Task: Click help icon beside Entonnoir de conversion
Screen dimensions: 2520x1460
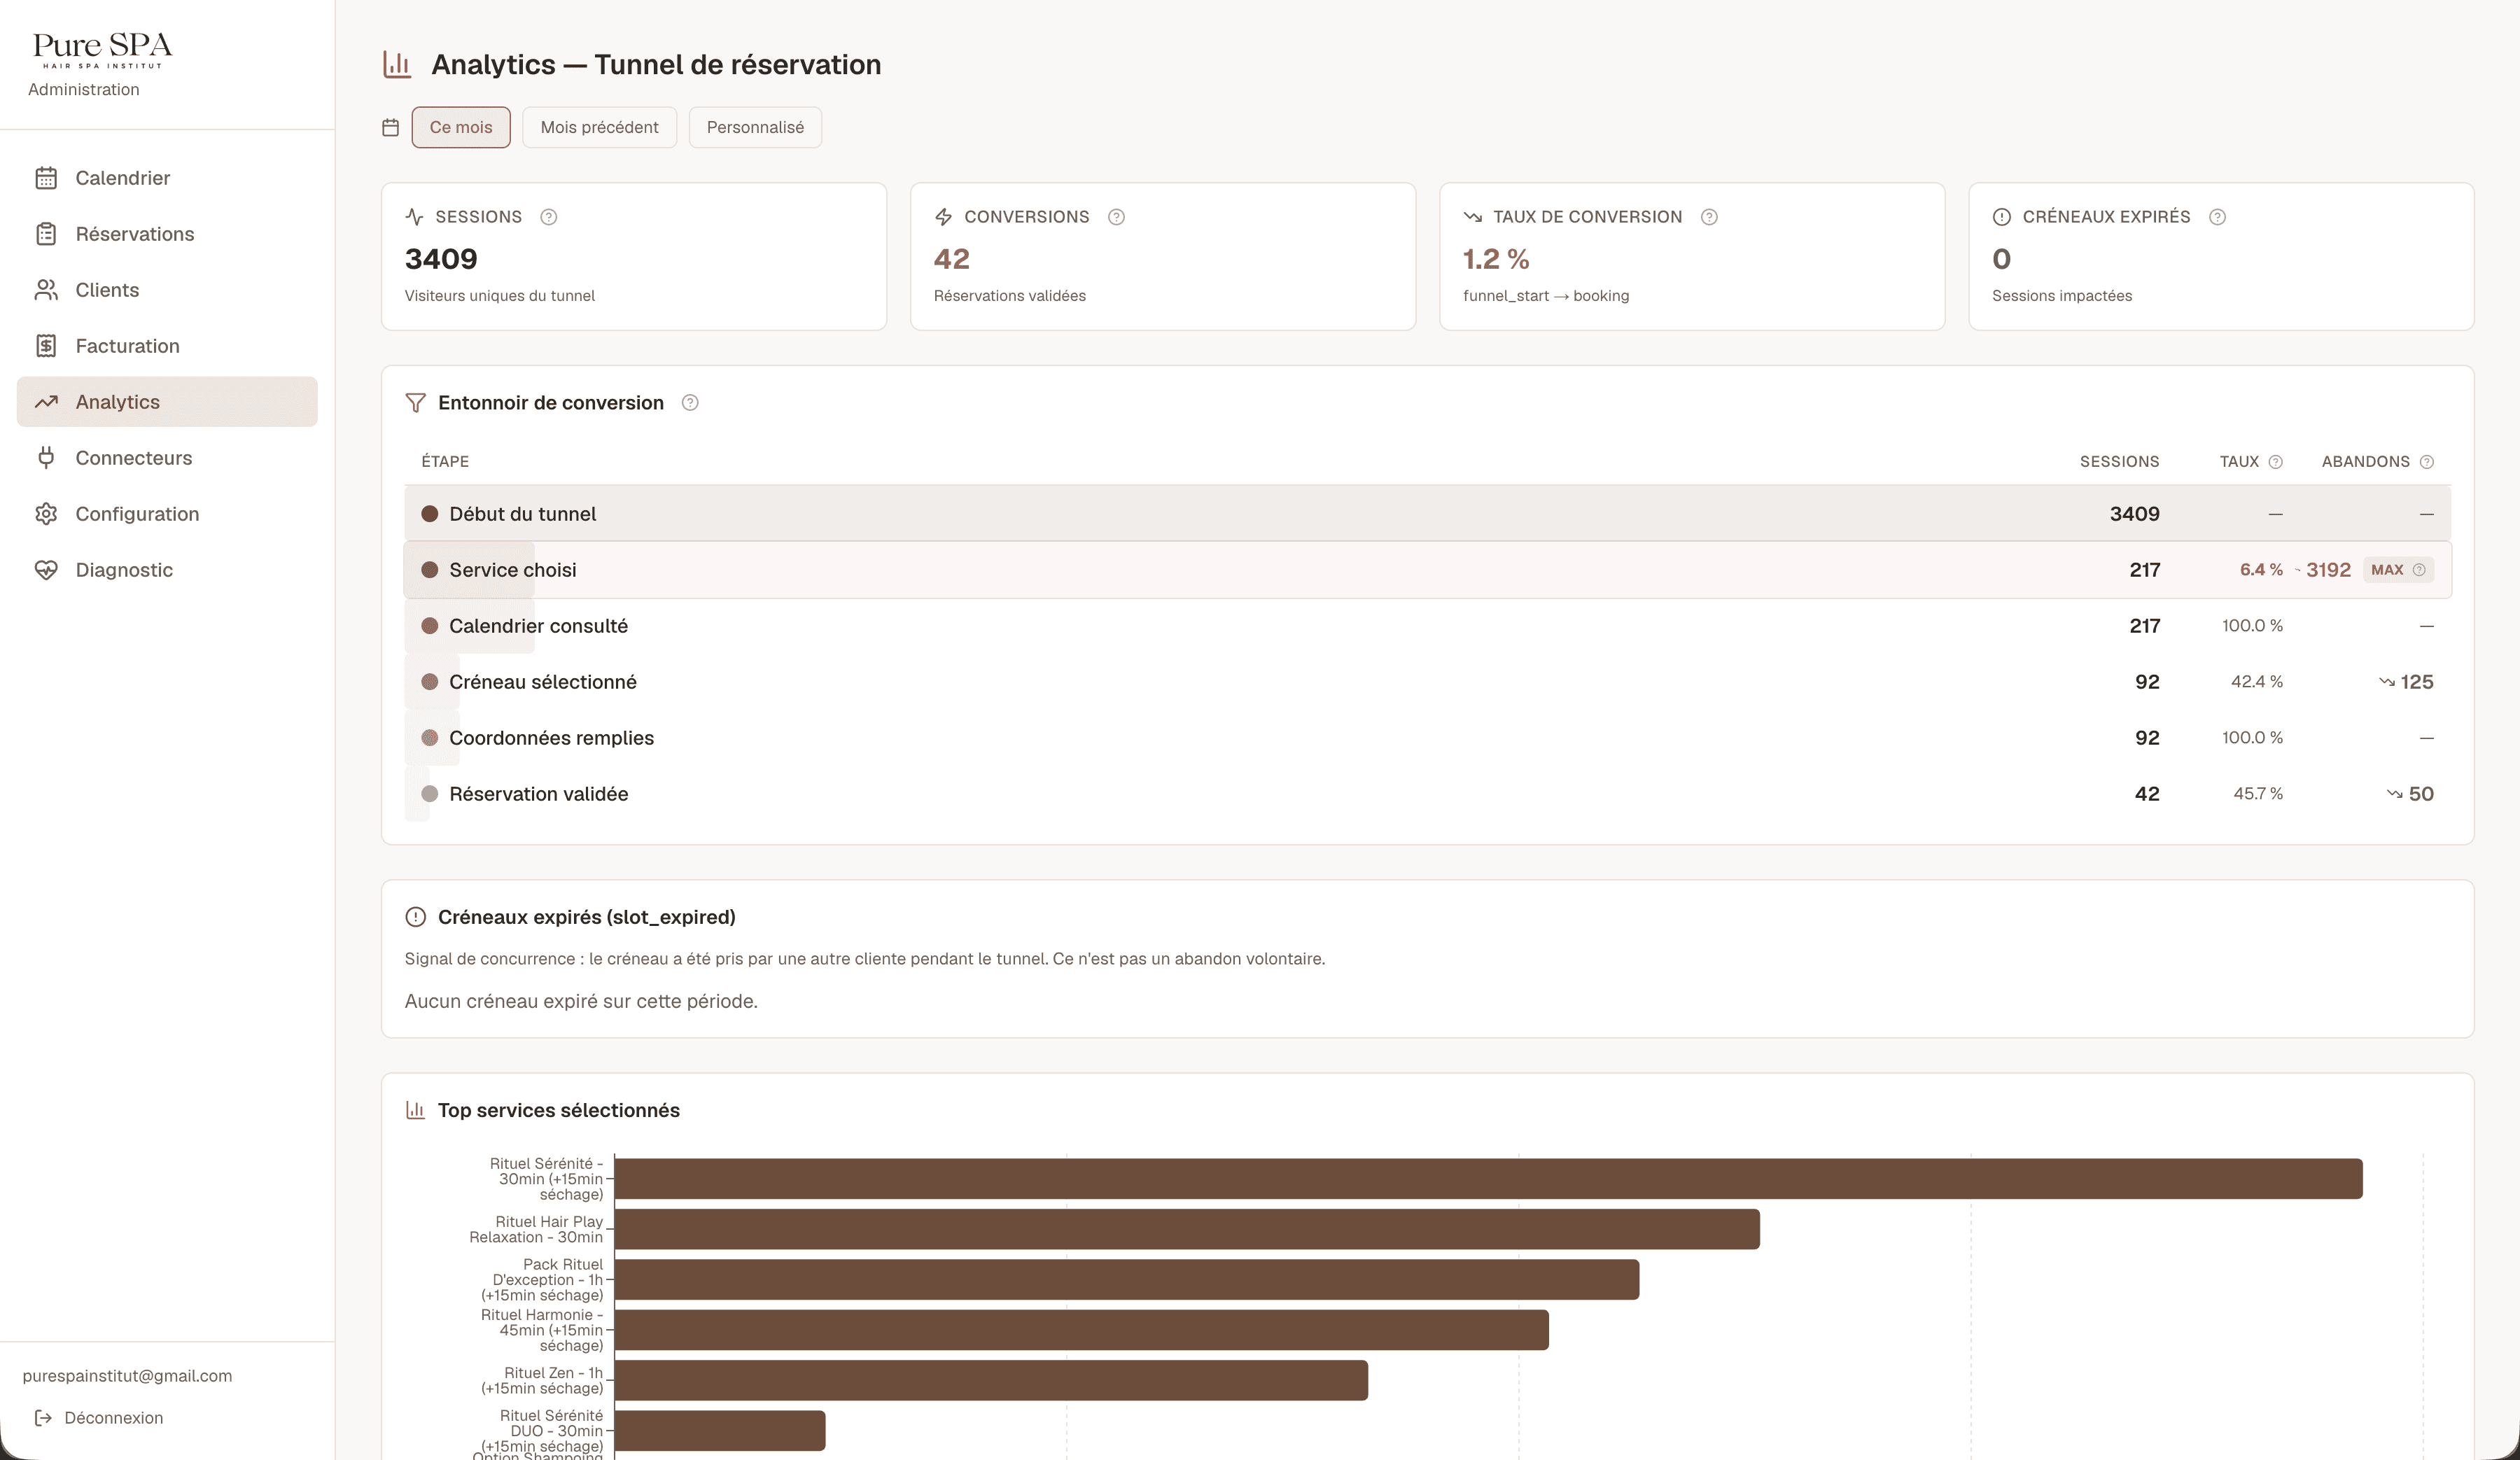Action: point(690,403)
